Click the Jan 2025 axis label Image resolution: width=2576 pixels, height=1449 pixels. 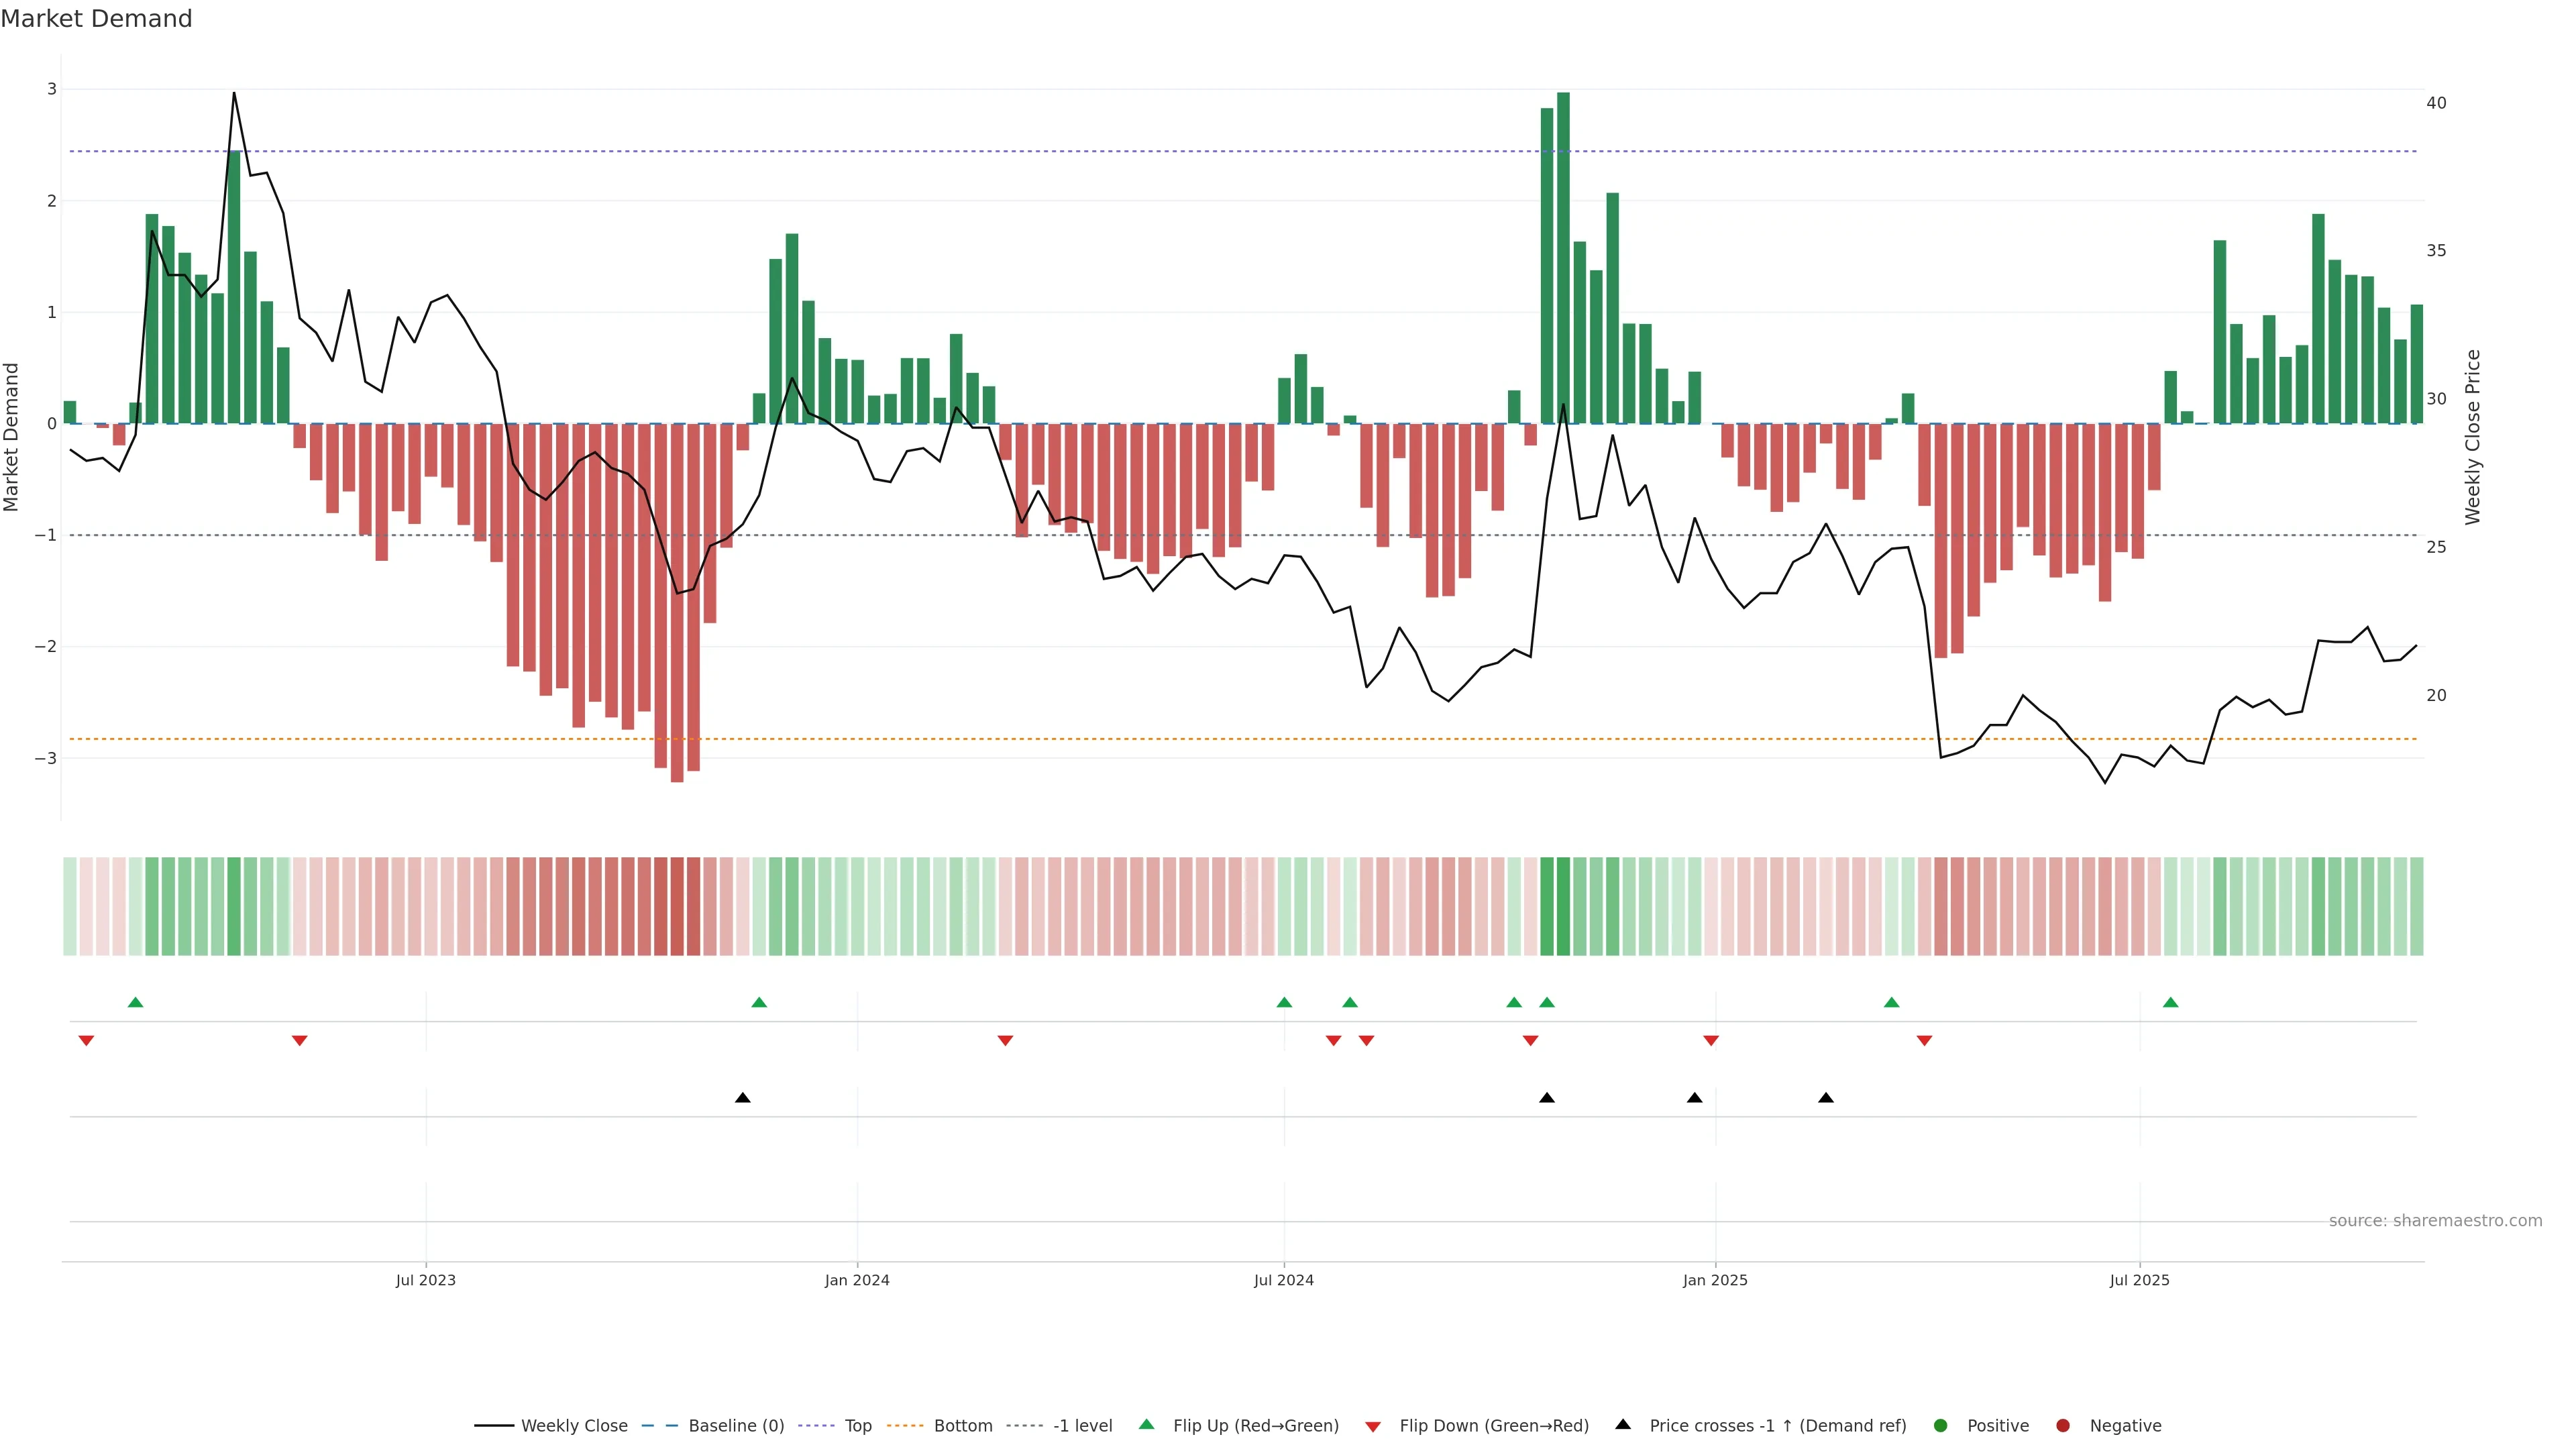coord(1715,1280)
